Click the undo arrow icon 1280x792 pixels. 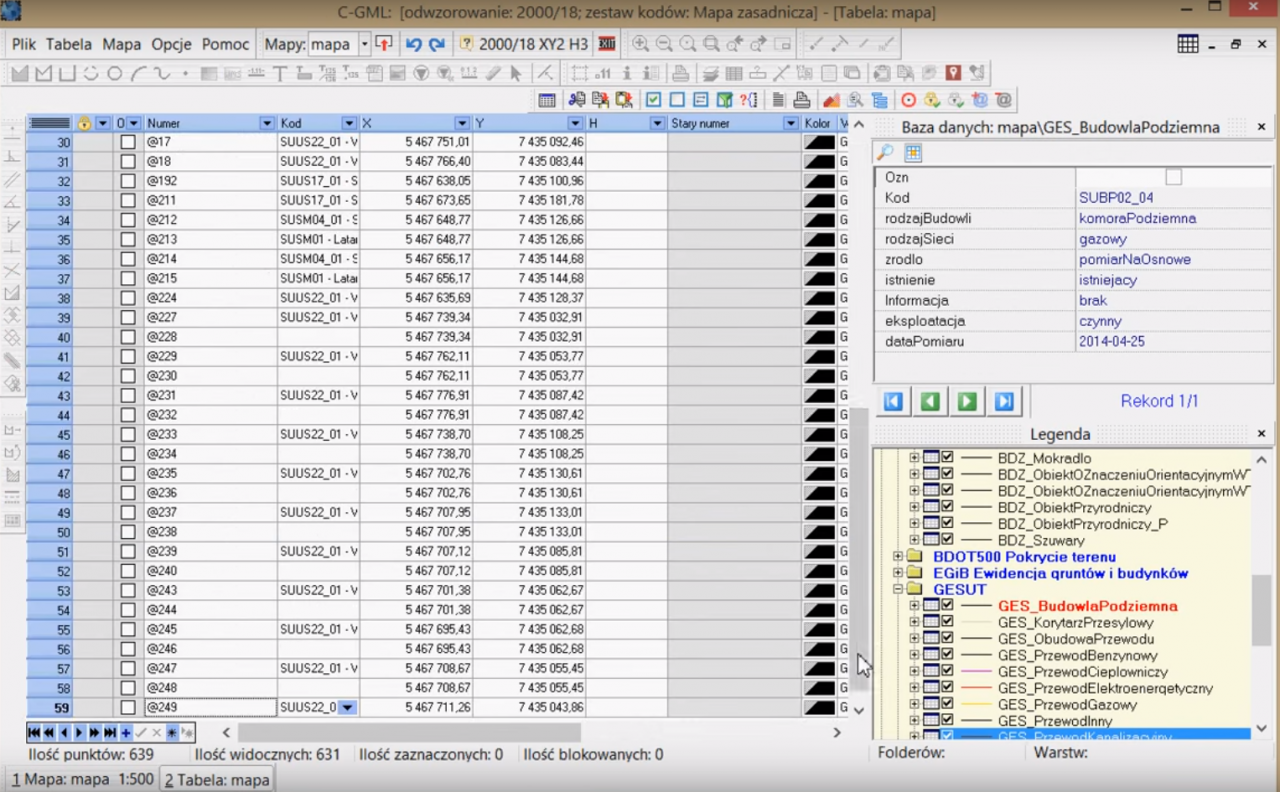point(413,44)
